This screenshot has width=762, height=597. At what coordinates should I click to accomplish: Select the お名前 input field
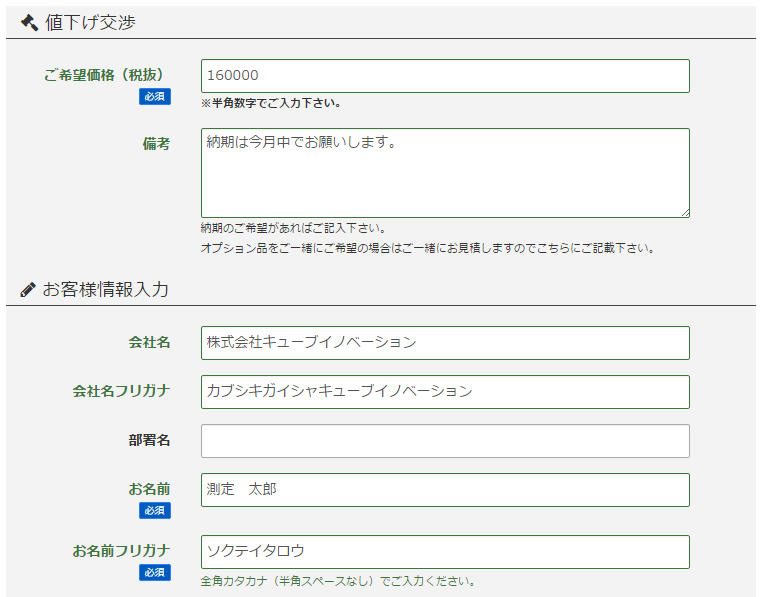pyautogui.click(x=445, y=490)
